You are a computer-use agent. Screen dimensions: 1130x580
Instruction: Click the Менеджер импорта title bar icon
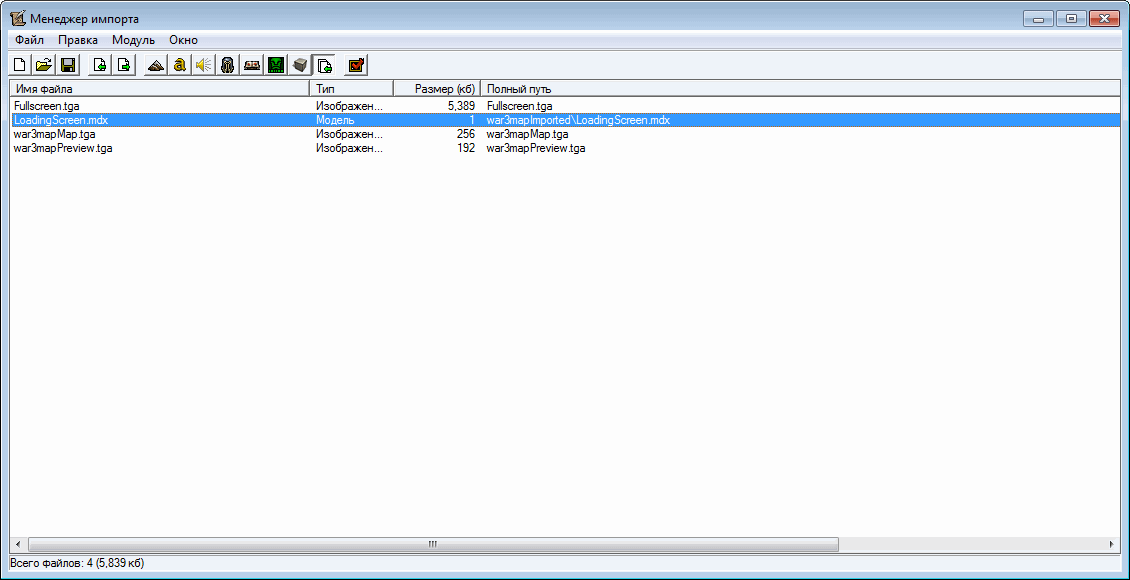(19, 18)
